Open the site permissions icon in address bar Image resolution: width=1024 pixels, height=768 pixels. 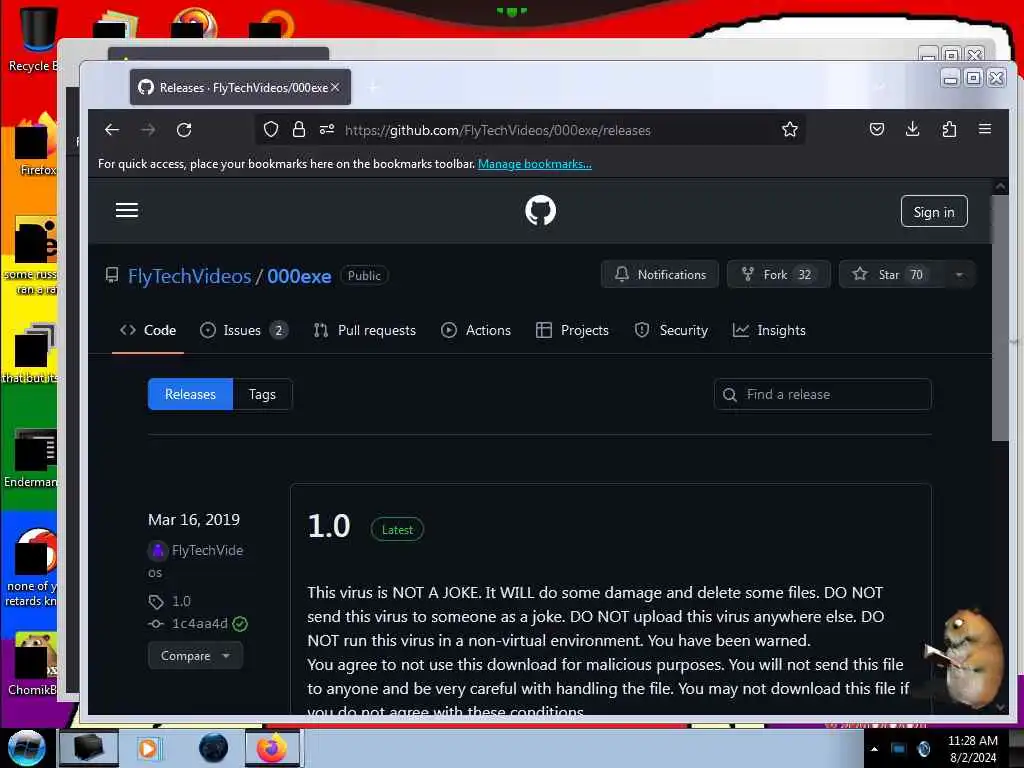pyautogui.click(x=327, y=129)
